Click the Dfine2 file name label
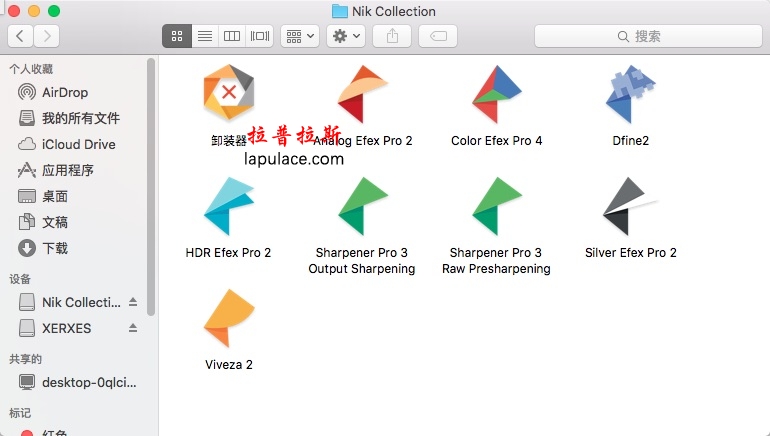Image resolution: width=770 pixels, height=436 pixels. [631, 141]
